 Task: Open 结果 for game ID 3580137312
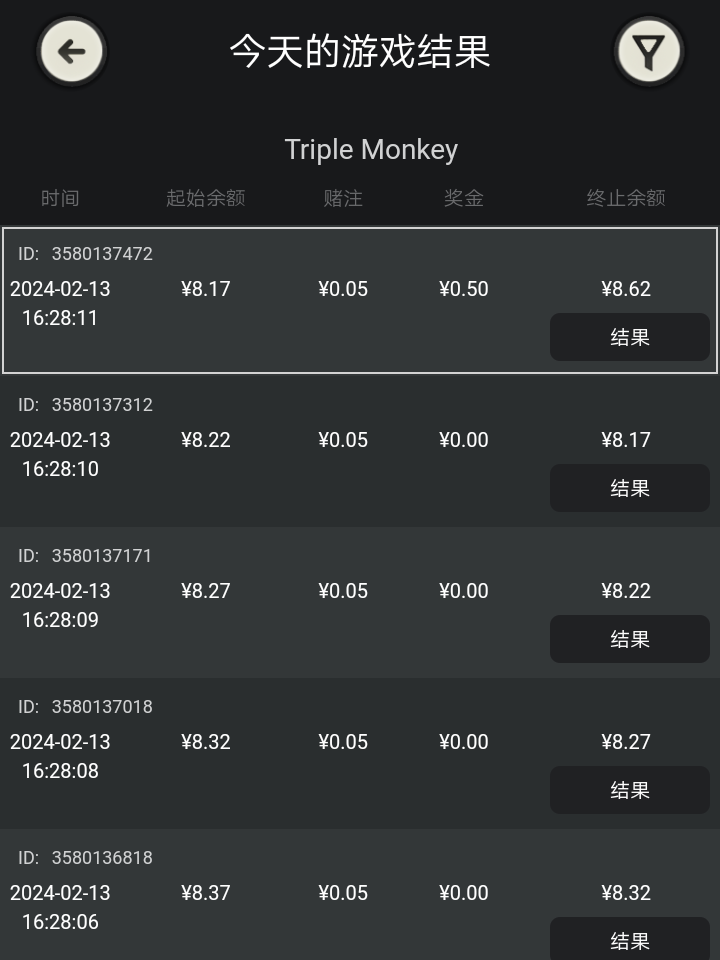tap(629, 488)
